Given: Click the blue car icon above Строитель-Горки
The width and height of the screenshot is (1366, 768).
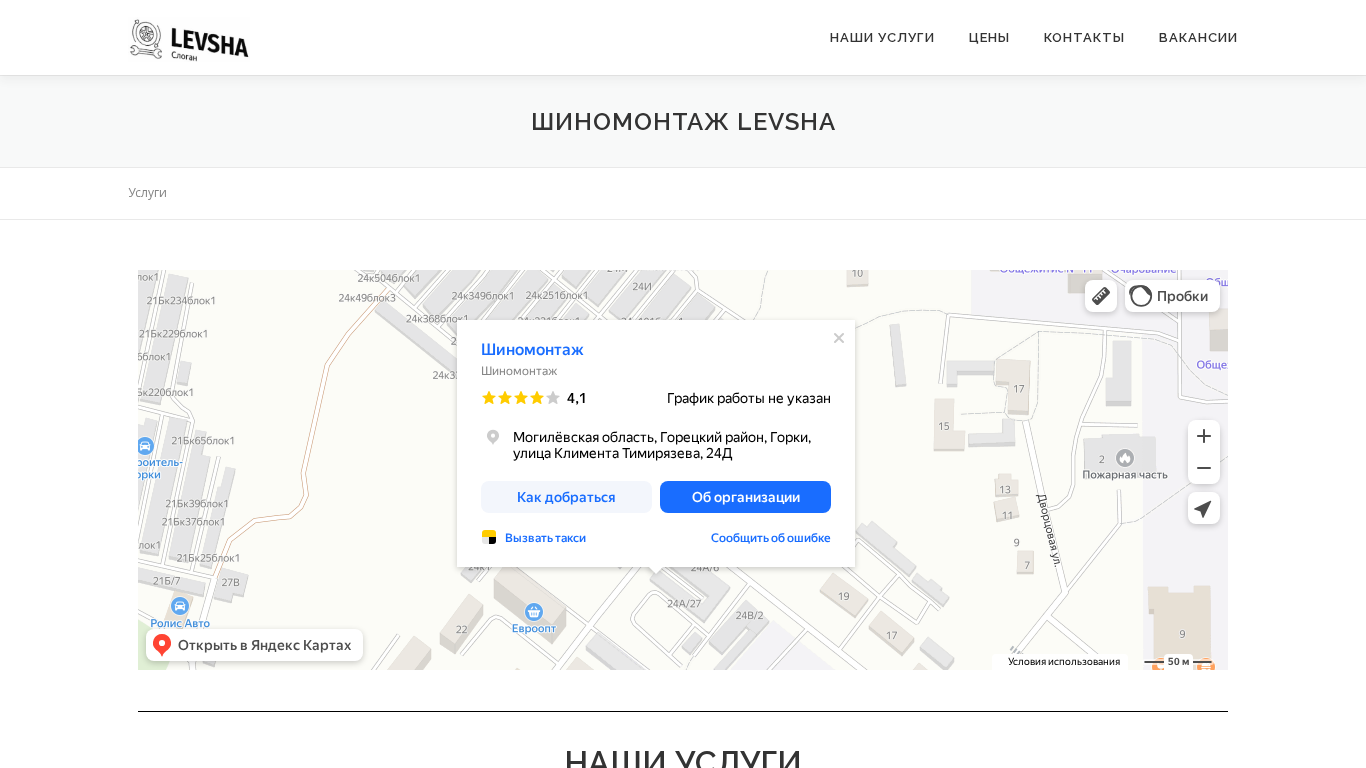Looking at the screenshot, I should click(145, 446).
